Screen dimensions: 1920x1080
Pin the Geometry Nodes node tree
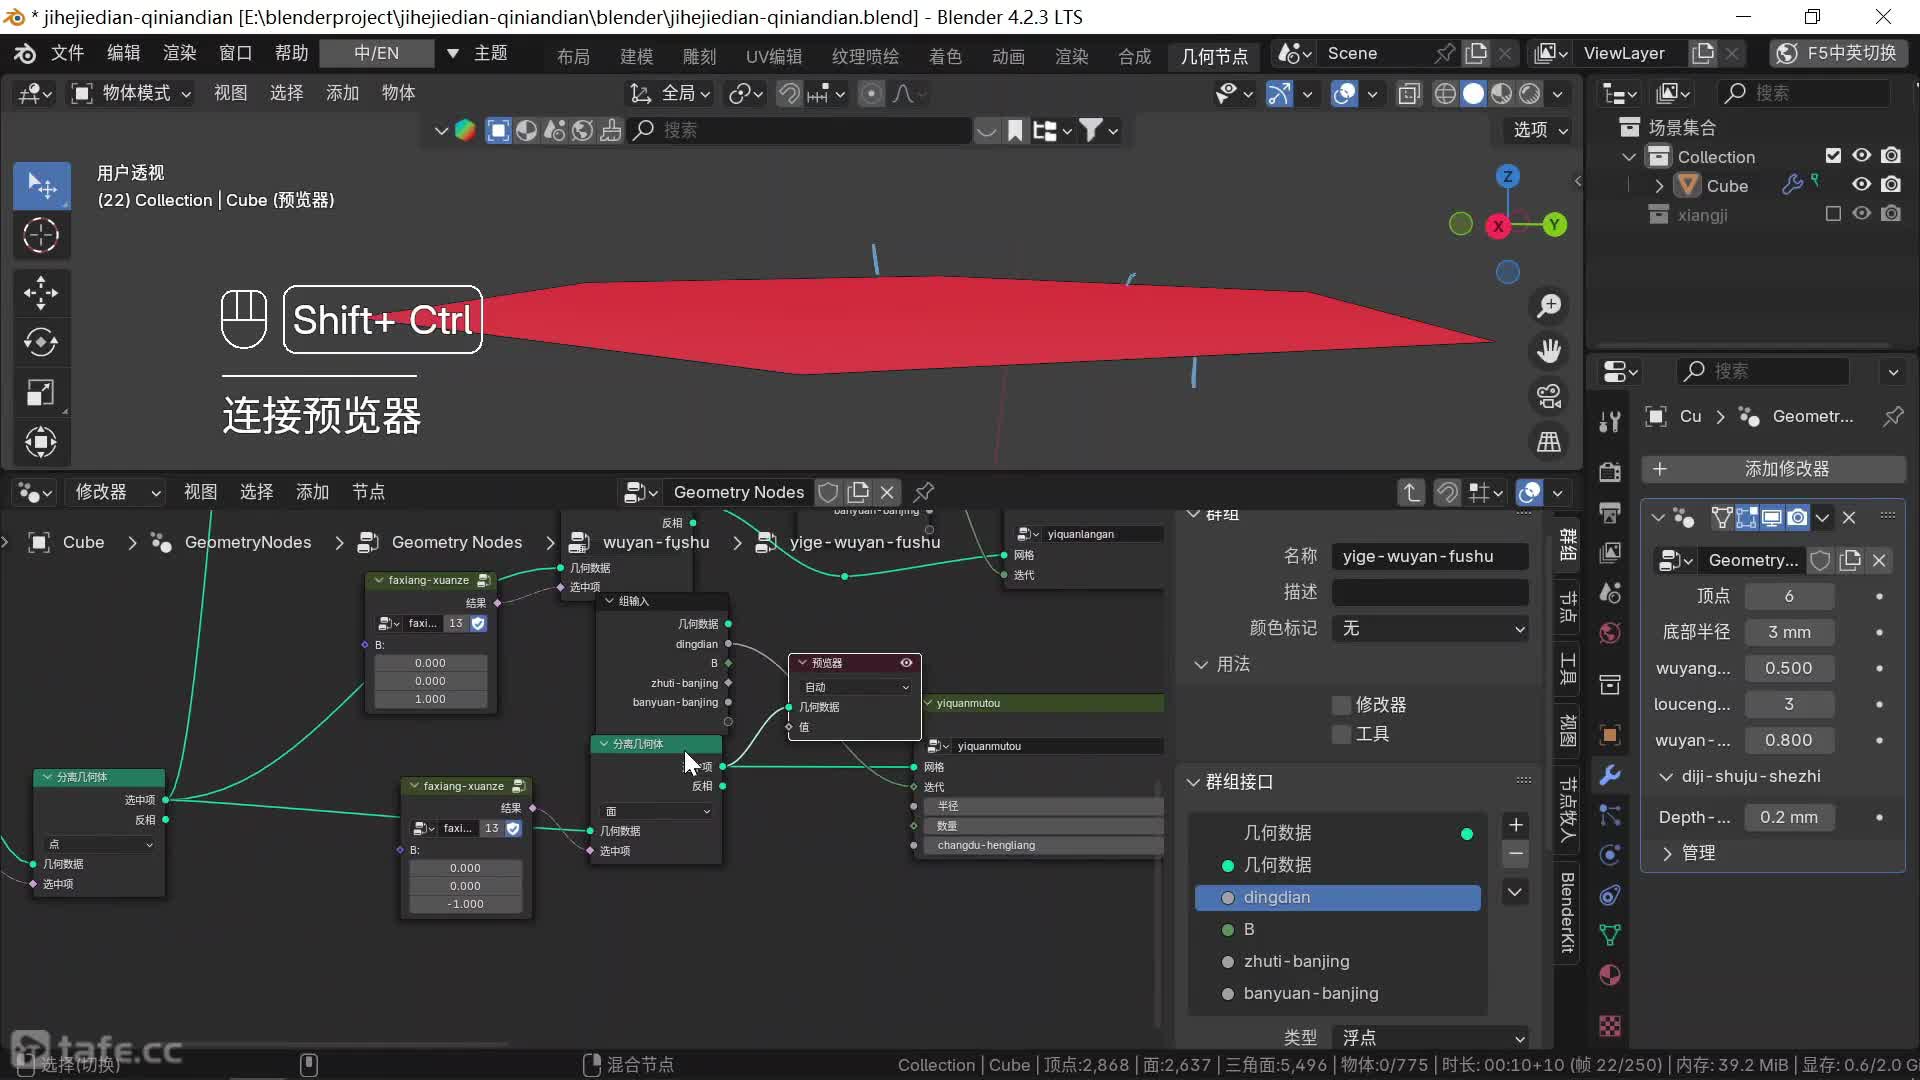[x=924, y=492]
